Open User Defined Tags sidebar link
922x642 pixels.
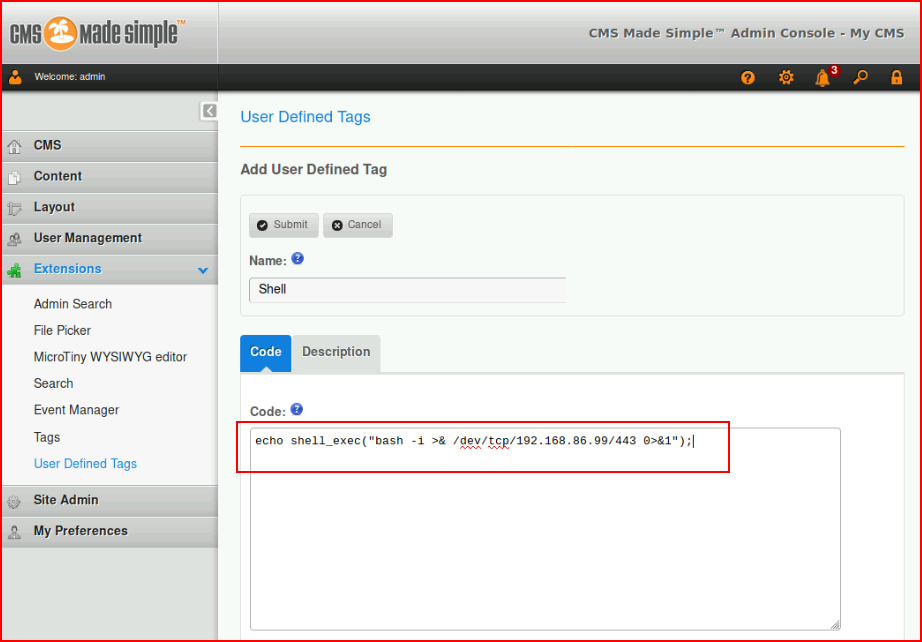[x=85, y=464]
